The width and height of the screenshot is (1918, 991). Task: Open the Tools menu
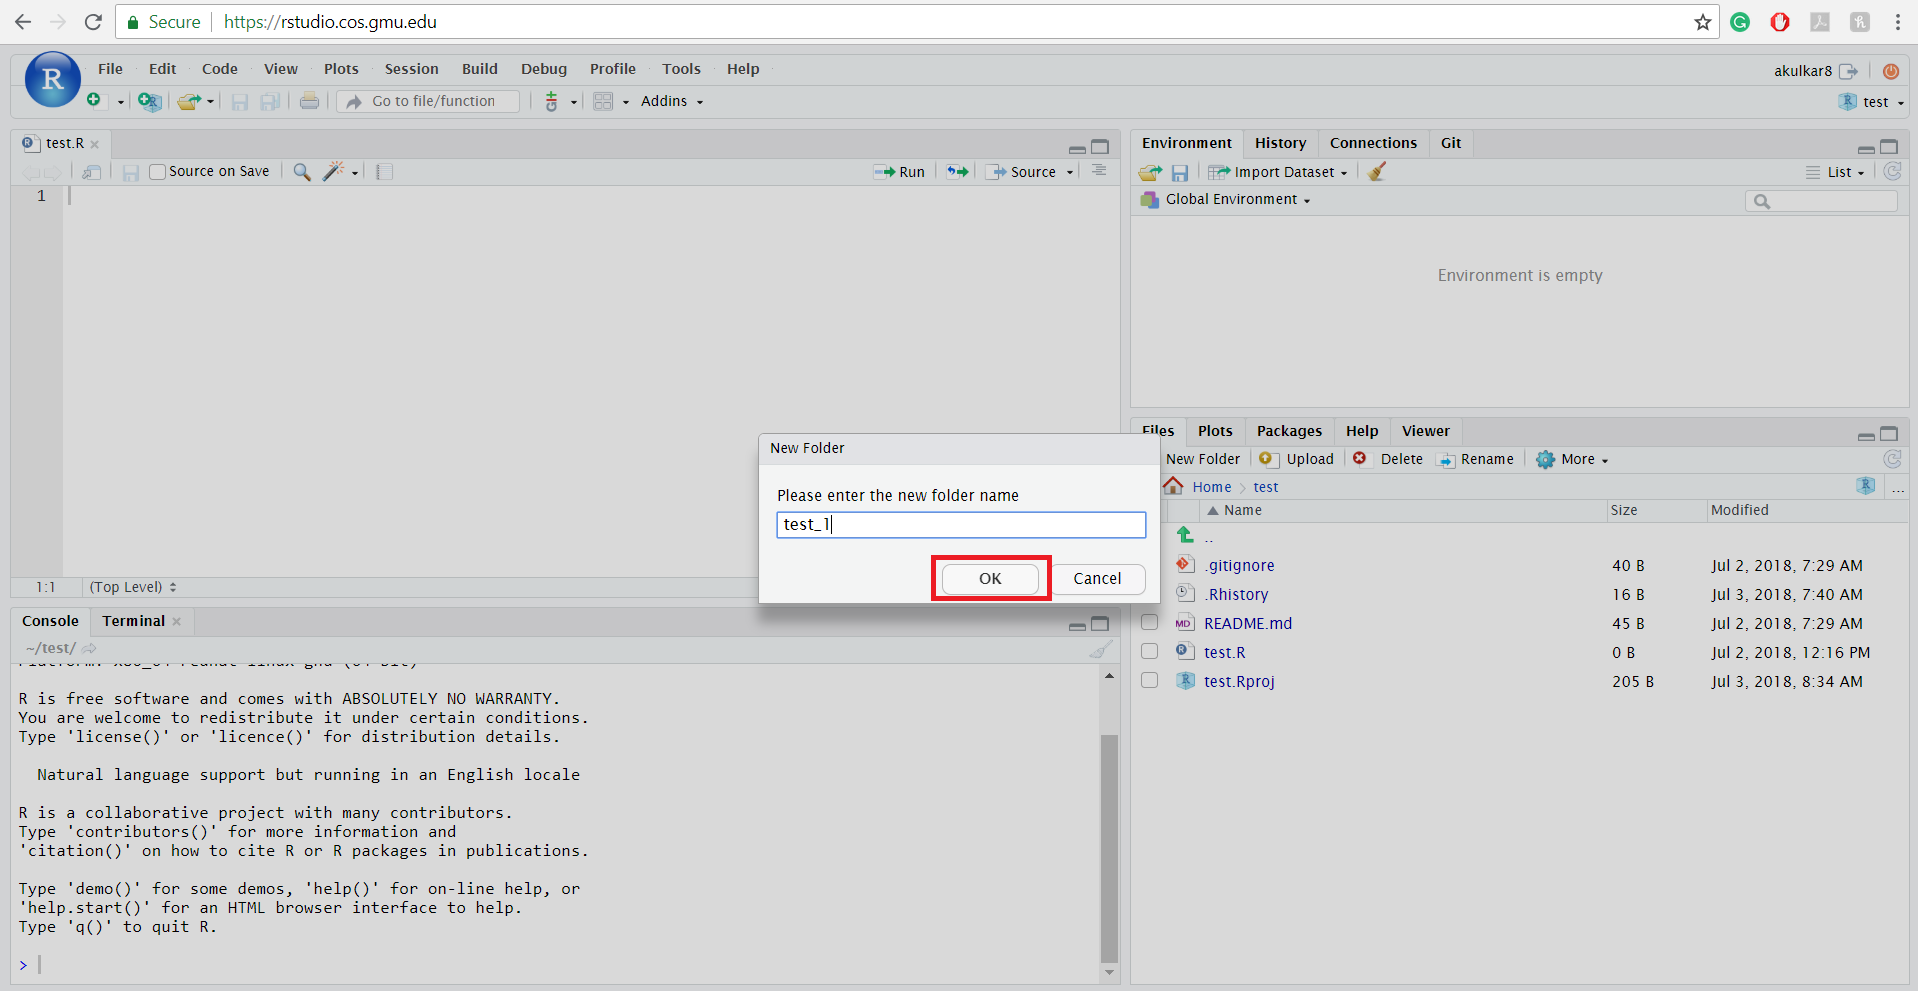681,69
